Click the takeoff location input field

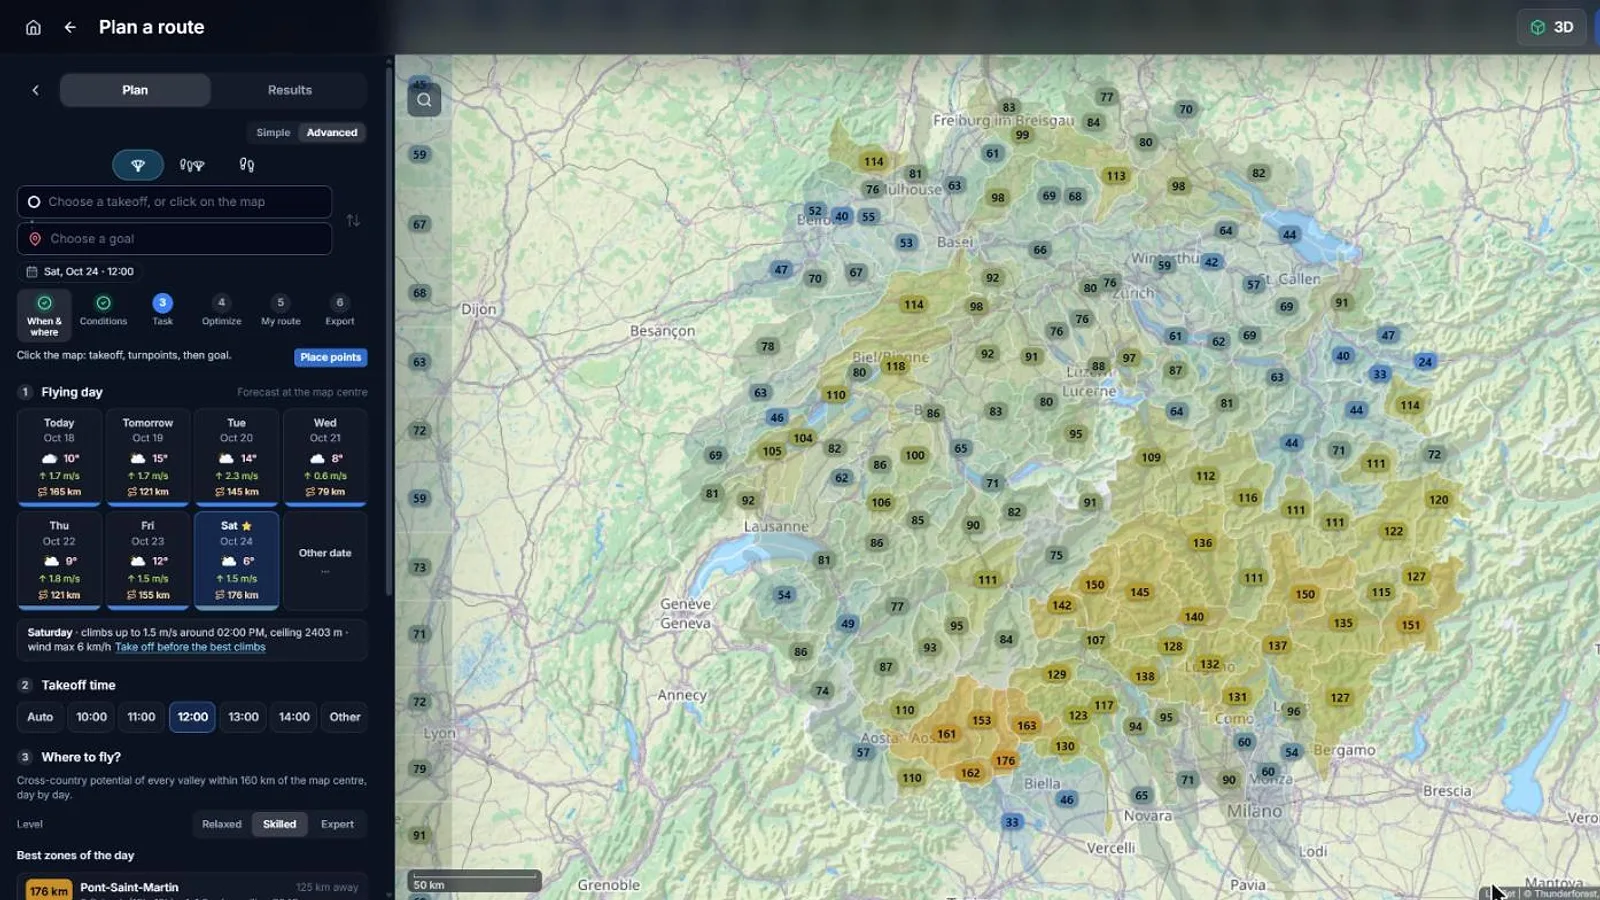(174, 202)
